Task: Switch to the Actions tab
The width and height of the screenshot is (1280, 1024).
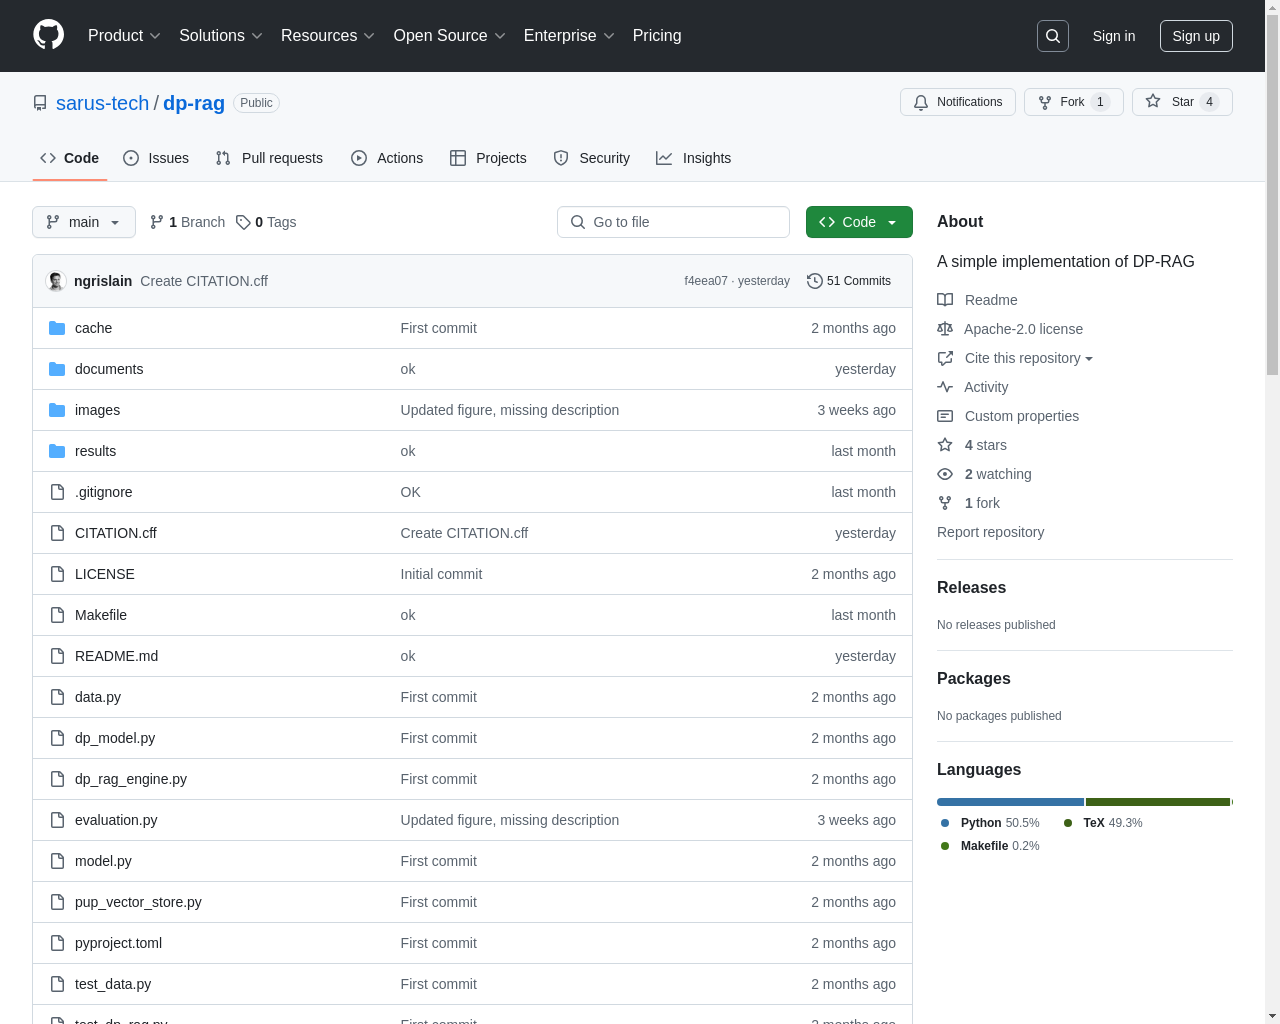Action: (x=387, y=158)
